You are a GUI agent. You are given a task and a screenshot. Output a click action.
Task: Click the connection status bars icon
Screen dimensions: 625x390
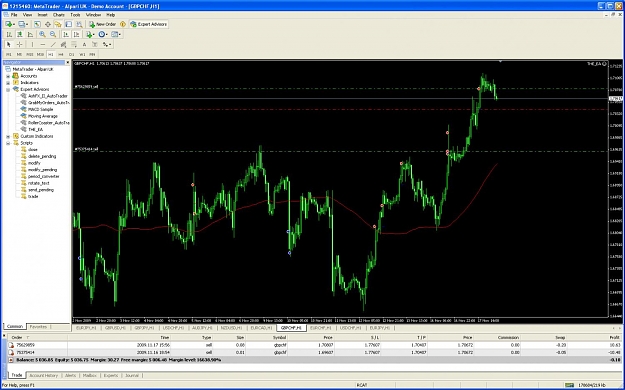pyautogui.click(x=569, y=385)
